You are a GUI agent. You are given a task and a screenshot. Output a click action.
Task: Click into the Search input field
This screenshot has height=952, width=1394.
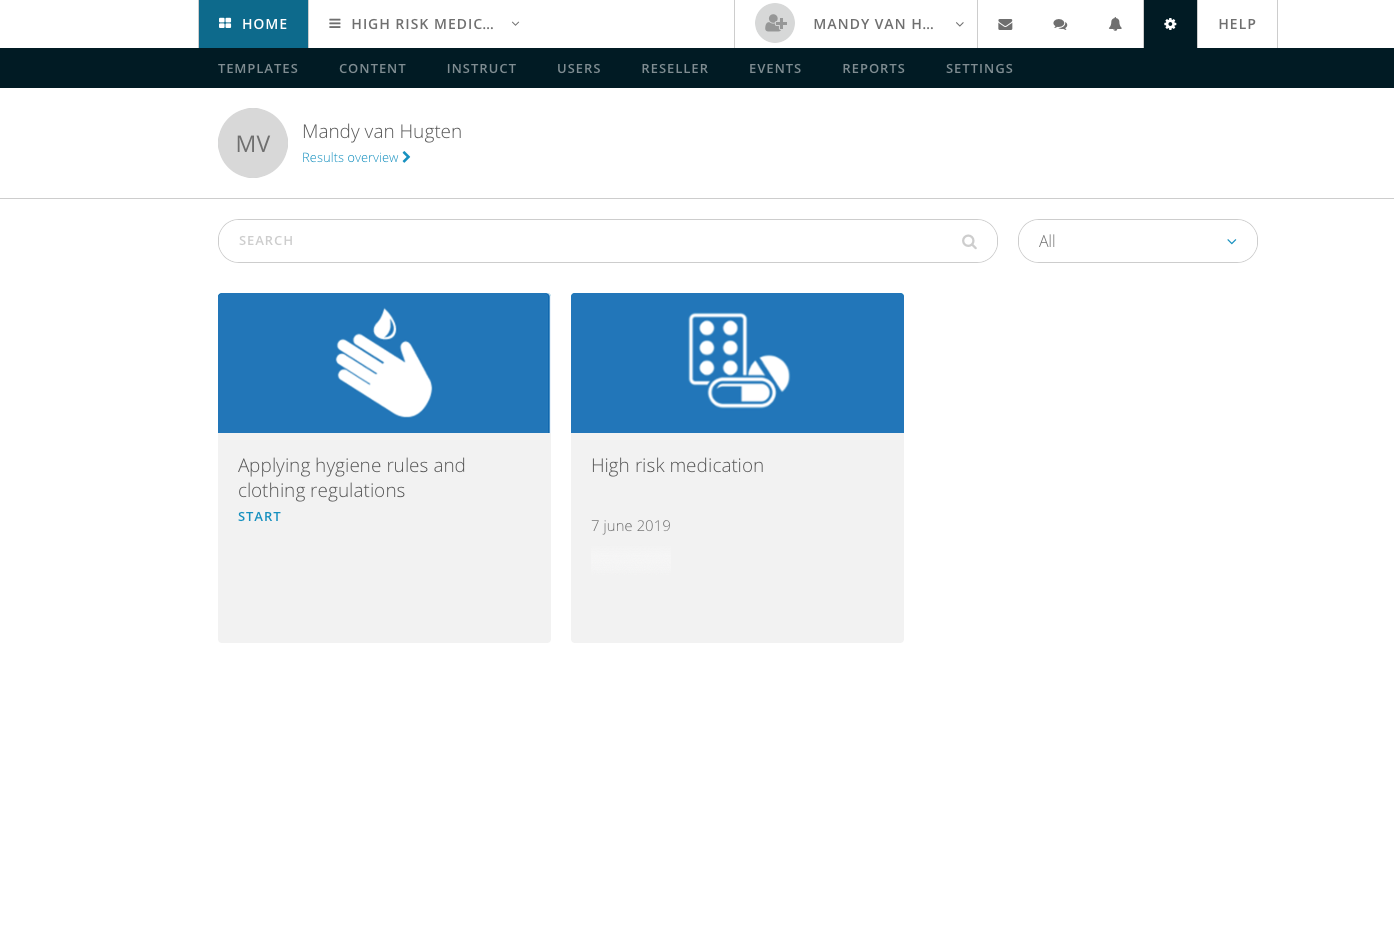[590, 241]
